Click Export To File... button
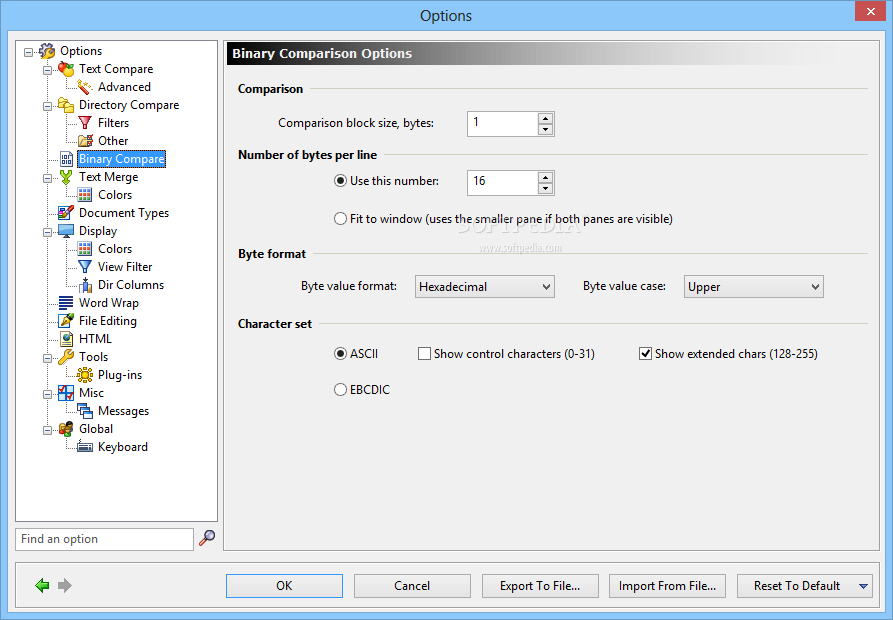 tap(540, 586)
